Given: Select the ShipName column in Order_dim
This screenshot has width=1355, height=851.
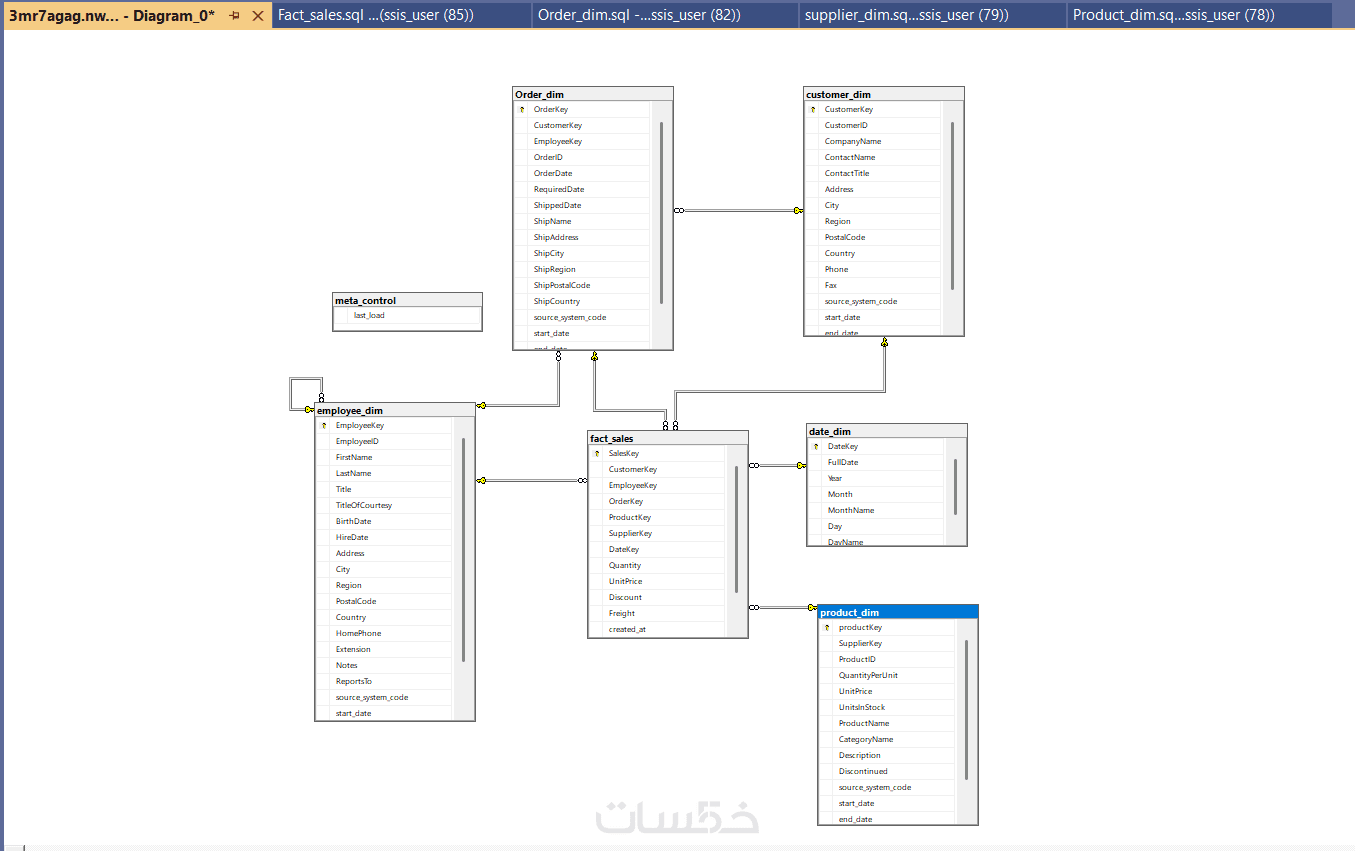Looking at the screenshot, I should [x=582, y=221].
